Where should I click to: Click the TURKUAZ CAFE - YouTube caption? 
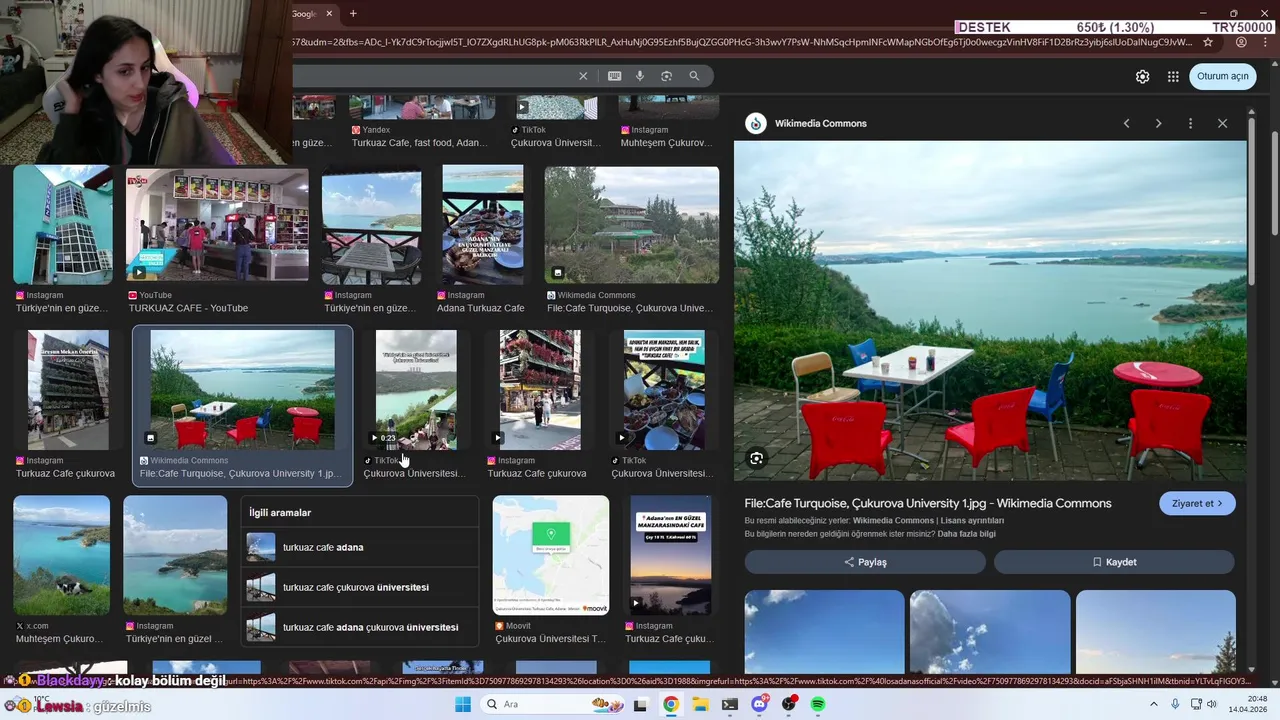188,308
